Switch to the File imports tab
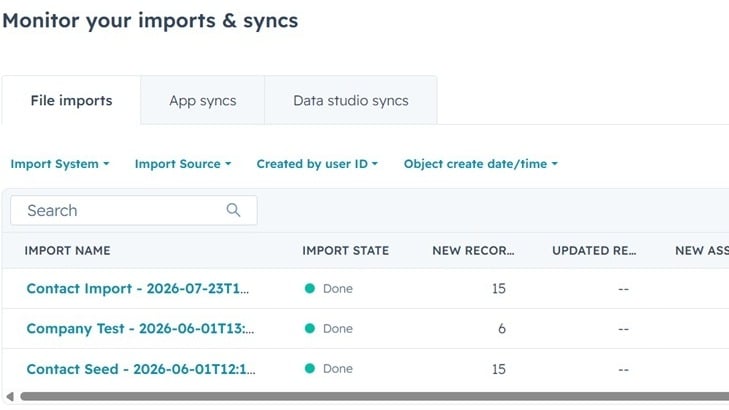The width and height of the screenshot is (729, 410). [71, 100]
